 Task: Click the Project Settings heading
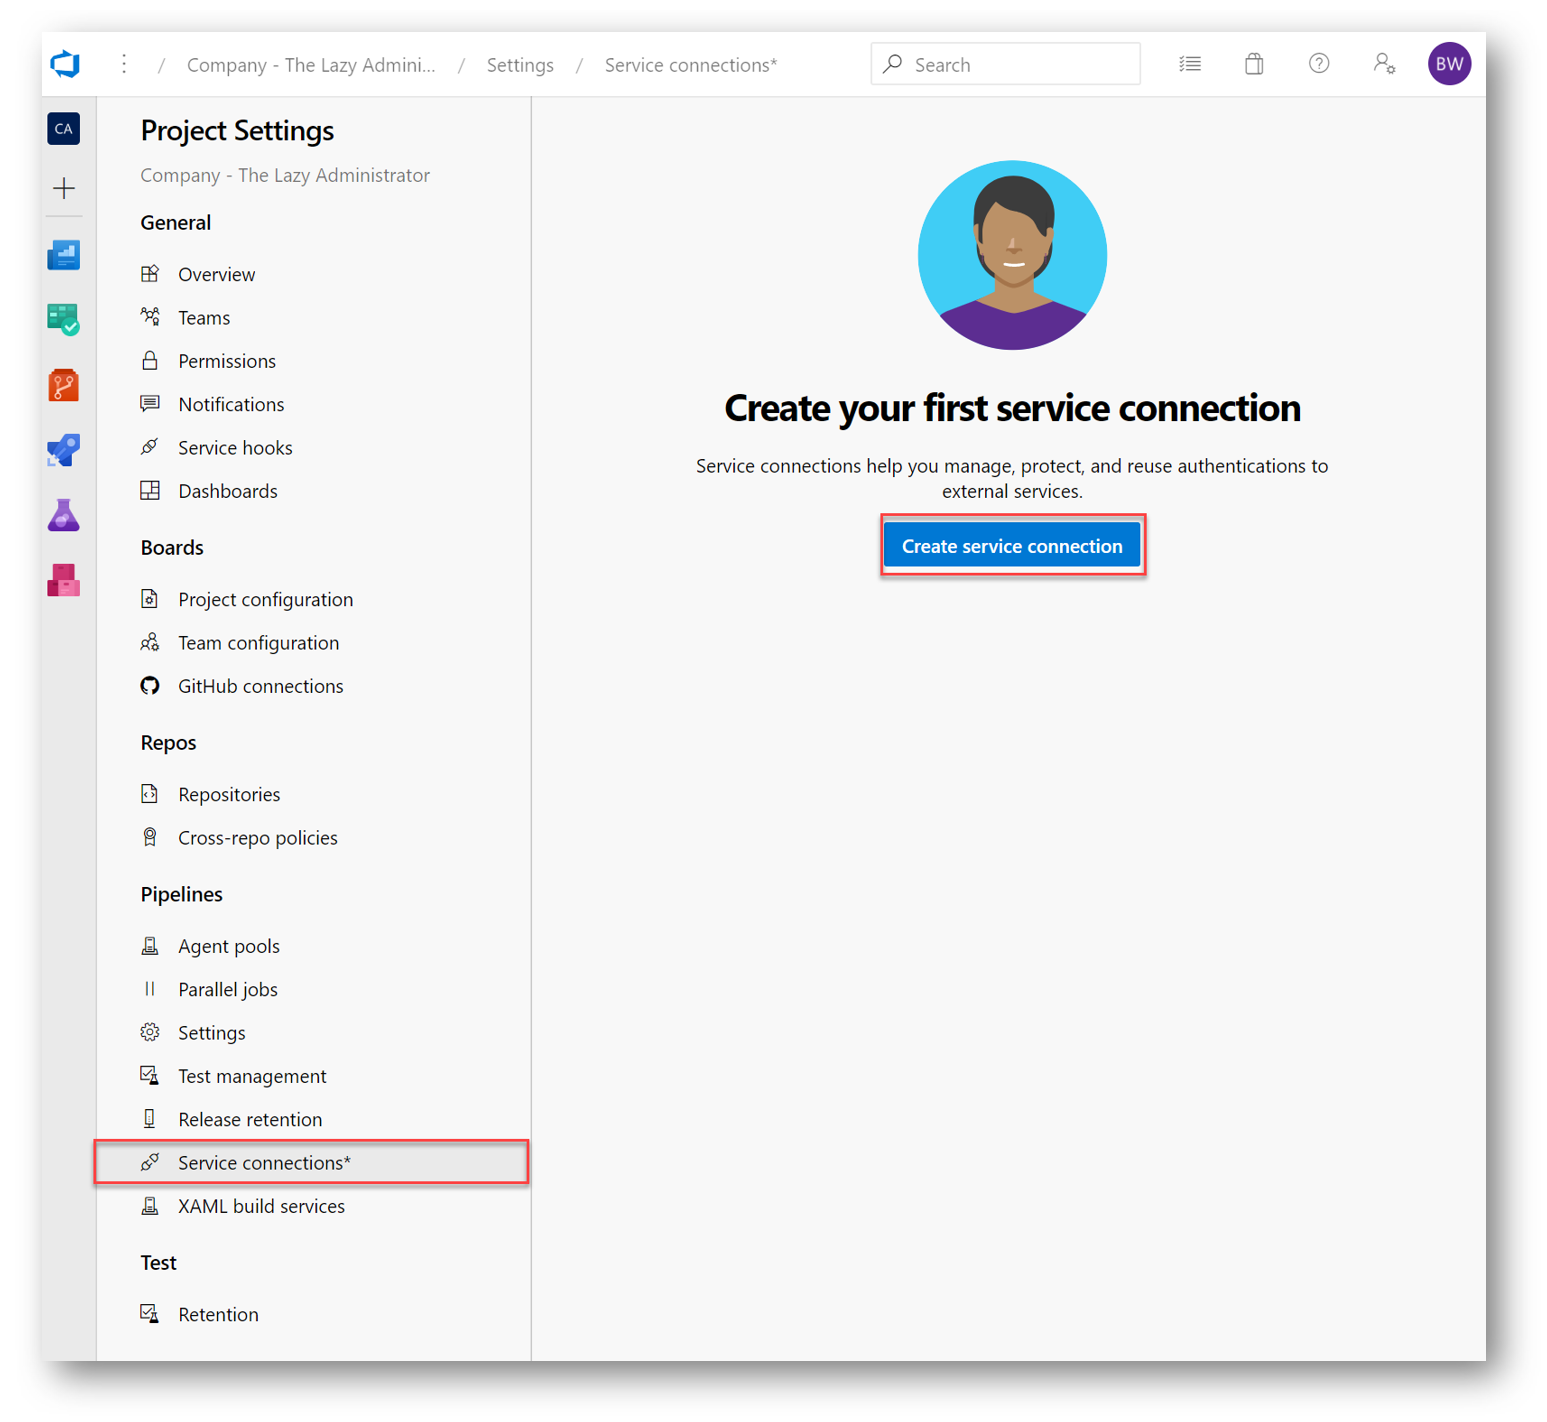[237, 130]
